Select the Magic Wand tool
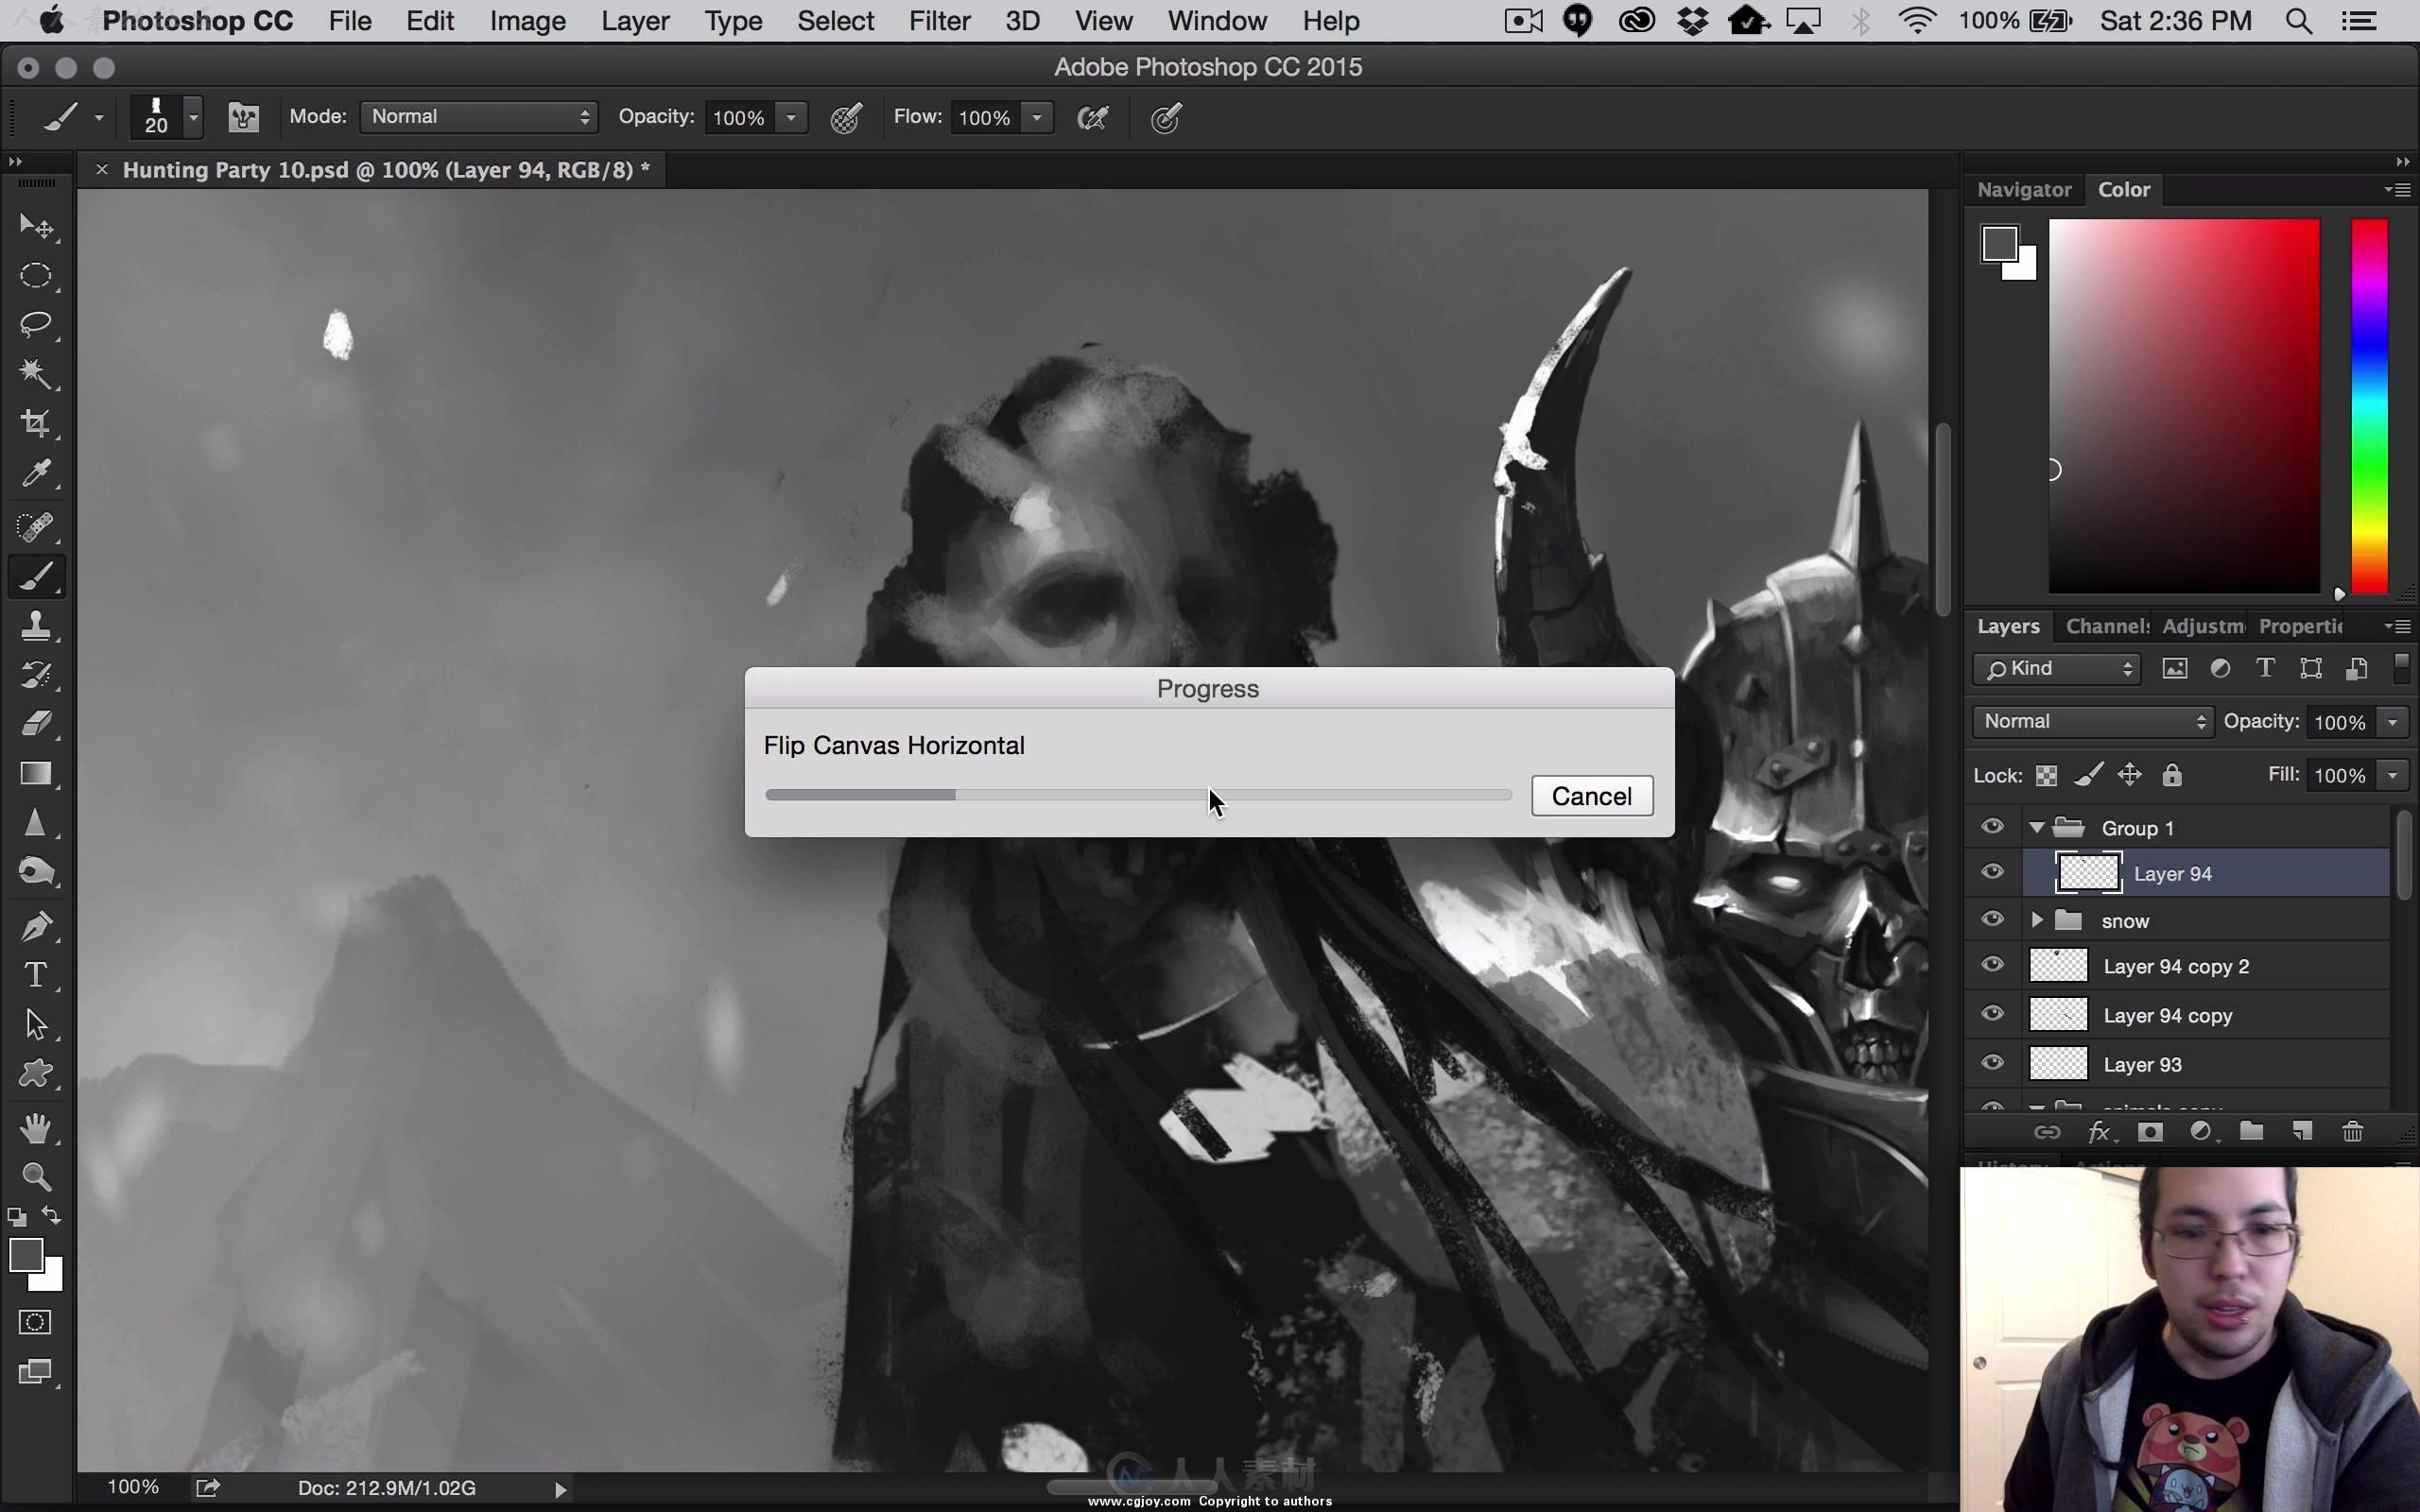 pyautogui.click(x=36, y=374)
